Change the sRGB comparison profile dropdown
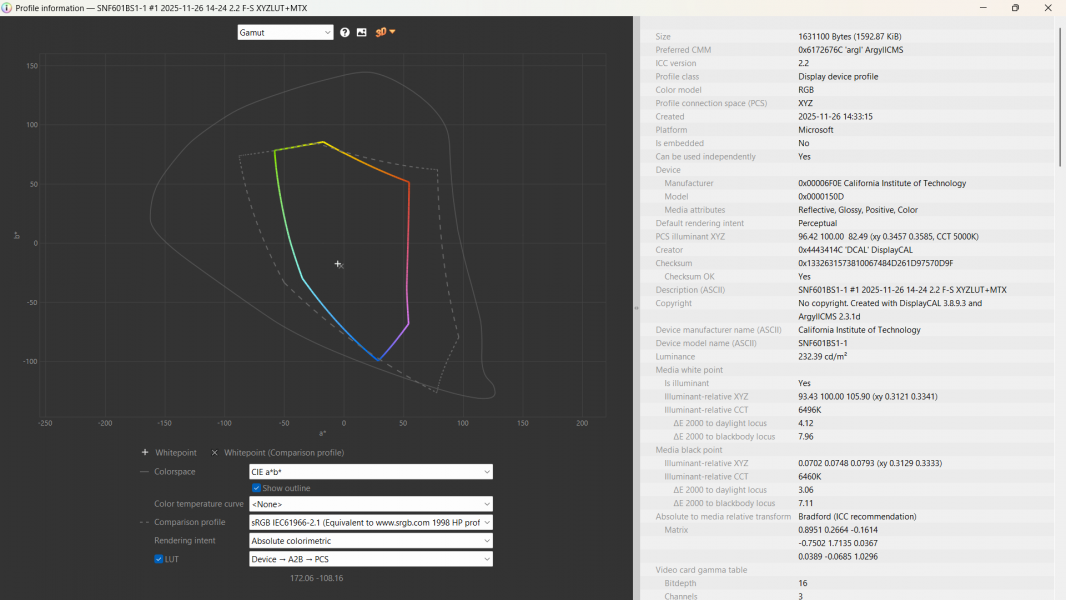The width and height of the screenshot is (1066, 600). click(370, 523)
